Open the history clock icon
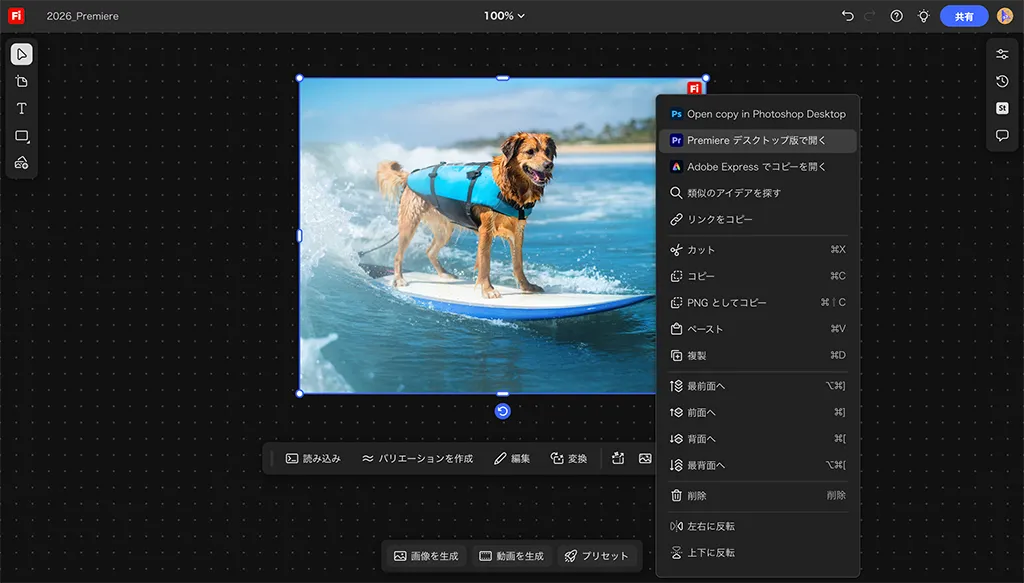This screenshot has width=1024, height=583. click(1002, 81)
